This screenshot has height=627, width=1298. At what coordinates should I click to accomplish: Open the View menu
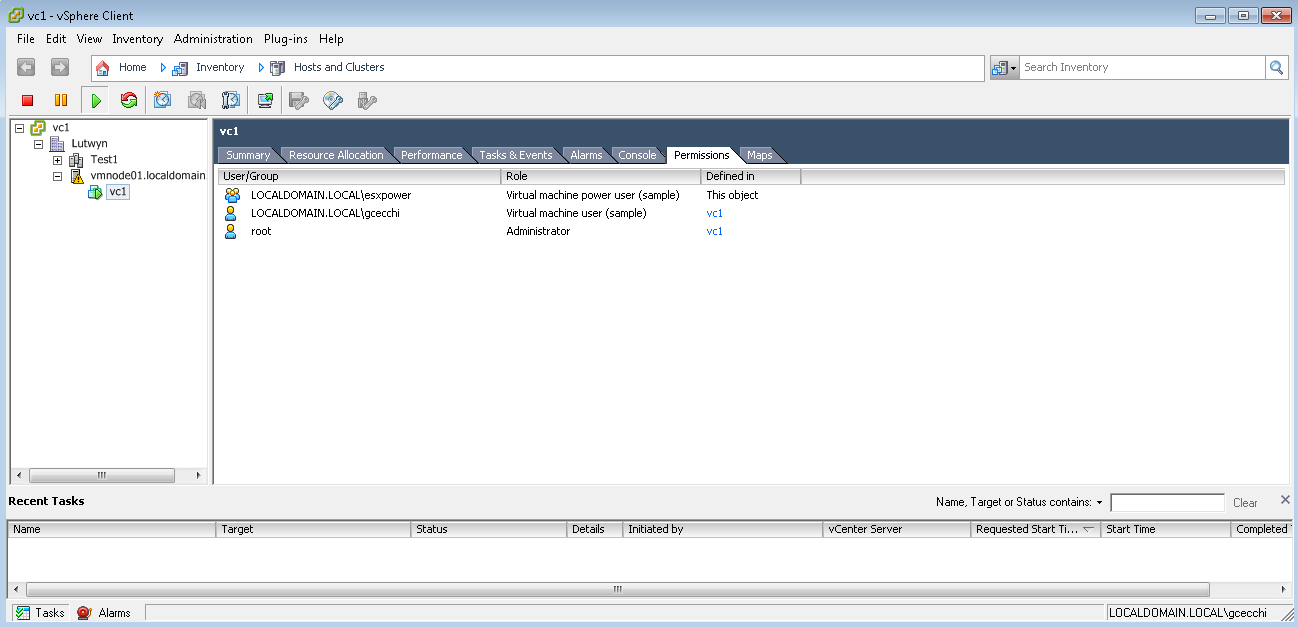click(90, 39)
